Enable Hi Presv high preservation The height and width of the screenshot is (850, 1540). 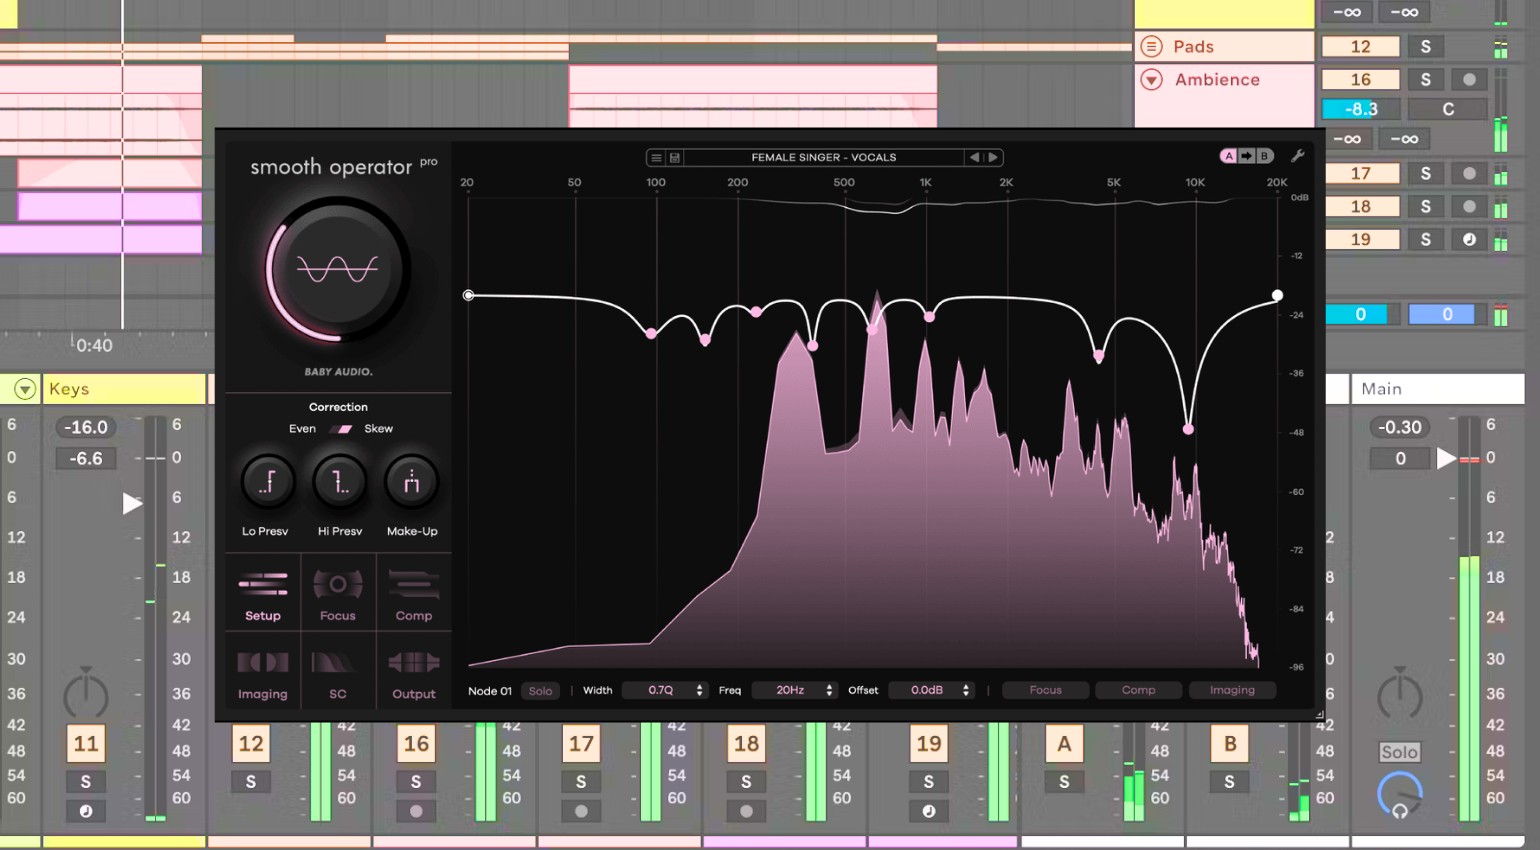point(338,481)
